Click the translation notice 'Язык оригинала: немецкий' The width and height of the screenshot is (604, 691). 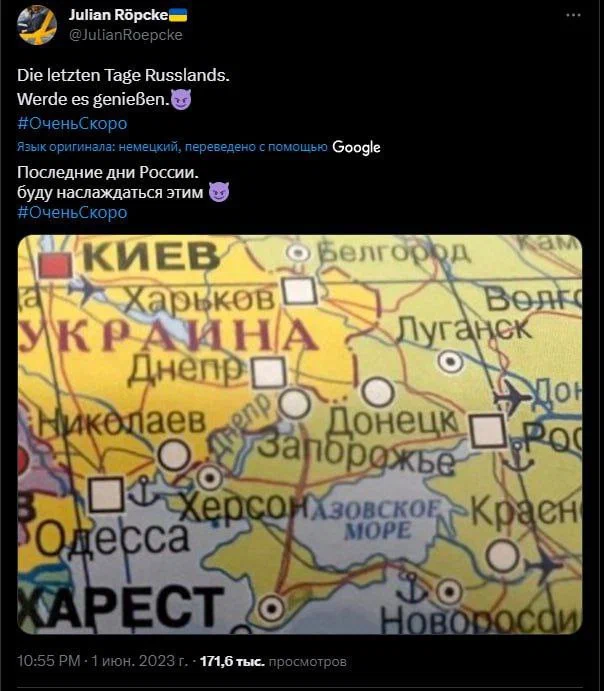tap(97, 147)
